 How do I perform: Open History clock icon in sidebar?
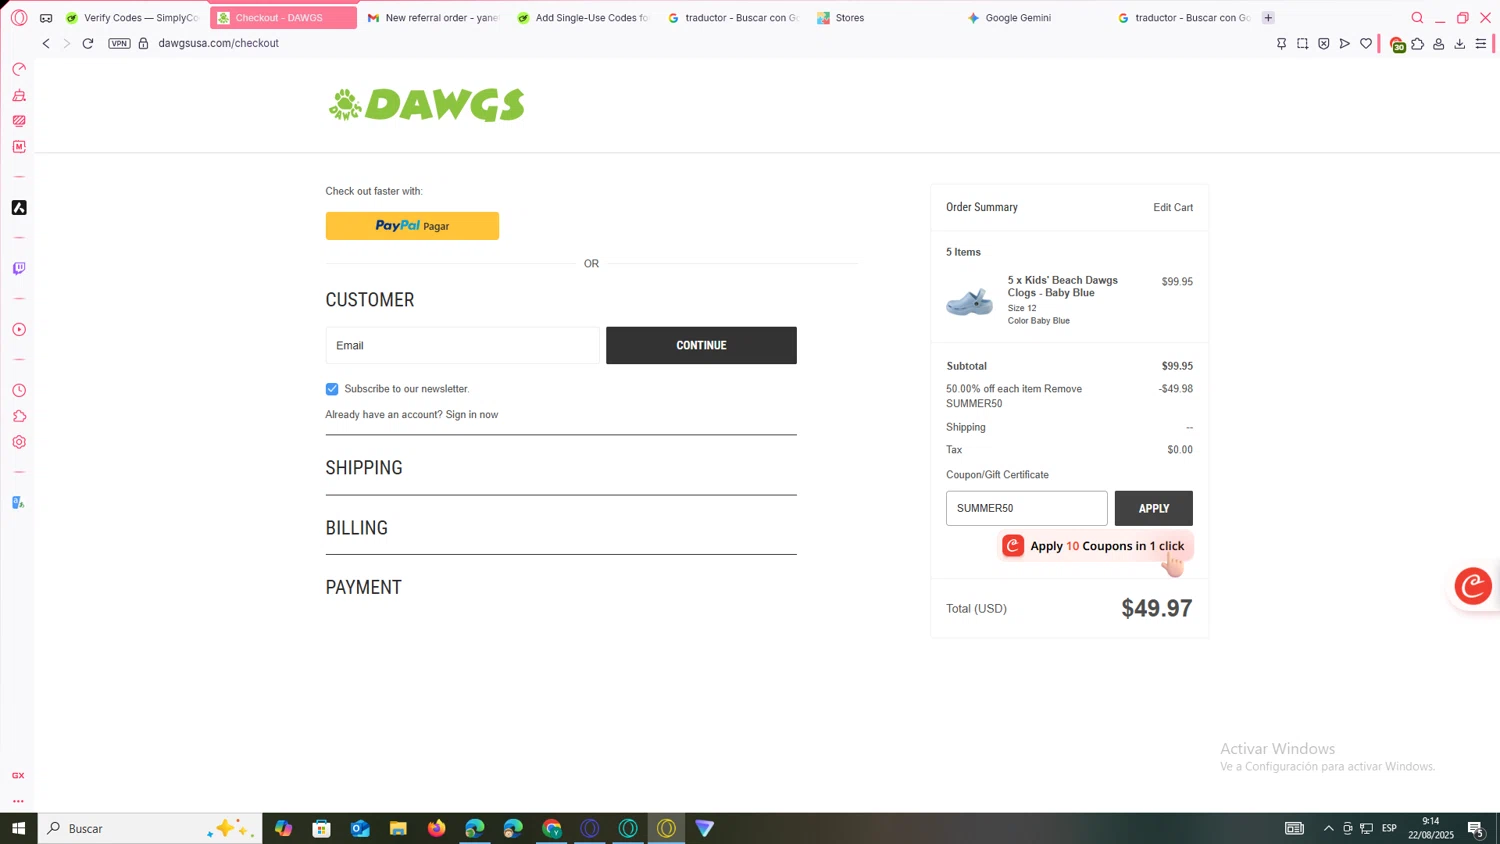19,390
